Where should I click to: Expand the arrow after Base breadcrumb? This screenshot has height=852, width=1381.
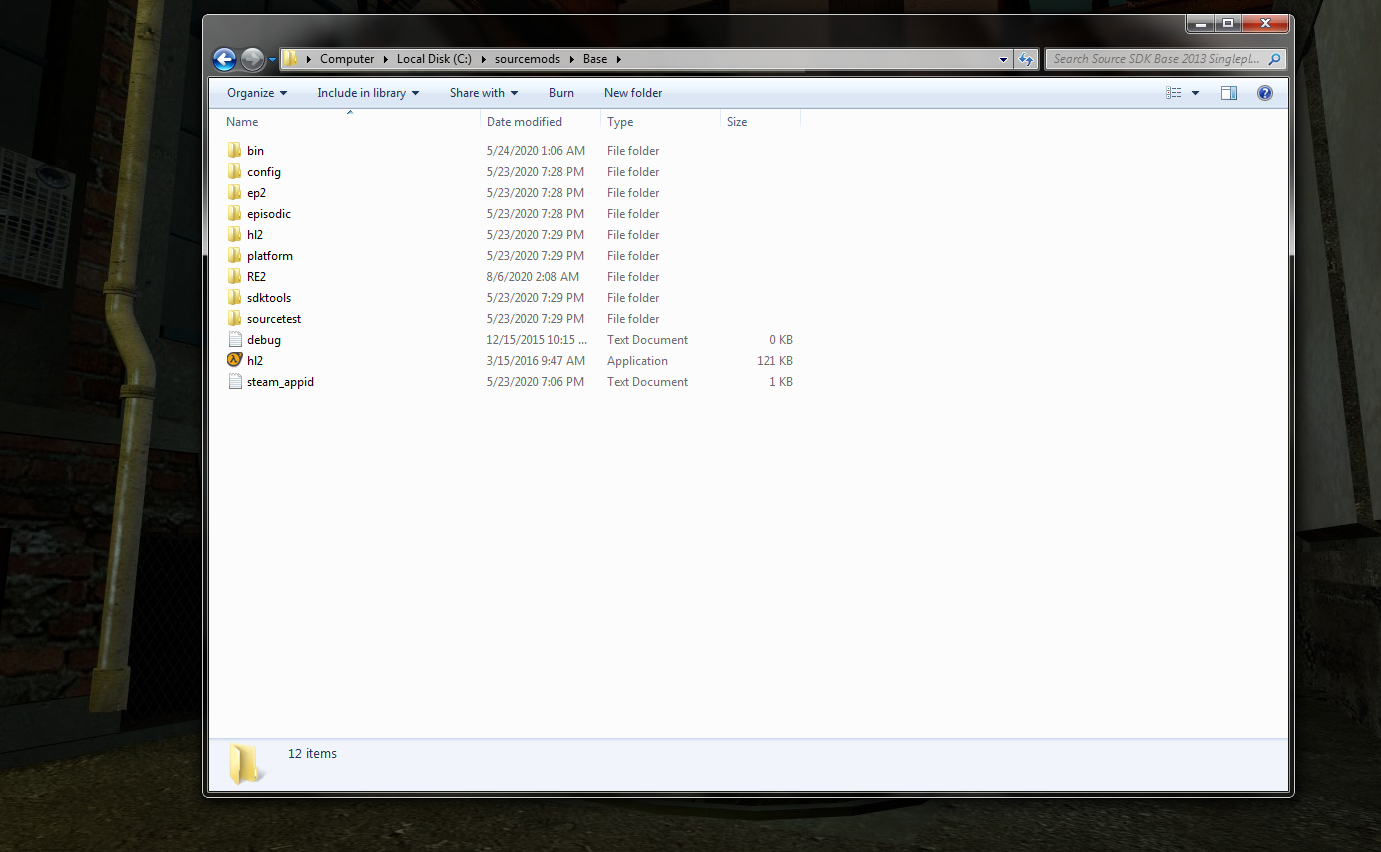(x=619, y=59)
